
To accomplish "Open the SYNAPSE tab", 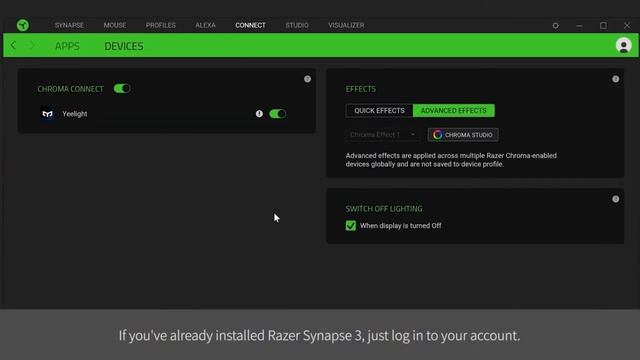I will [69, 25].
